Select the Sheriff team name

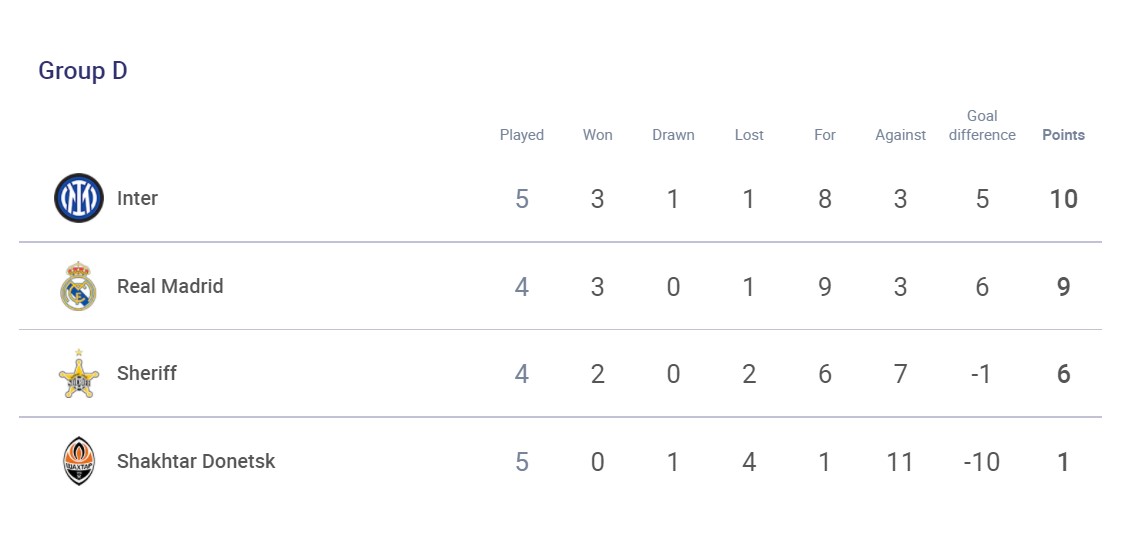point(147,373)
